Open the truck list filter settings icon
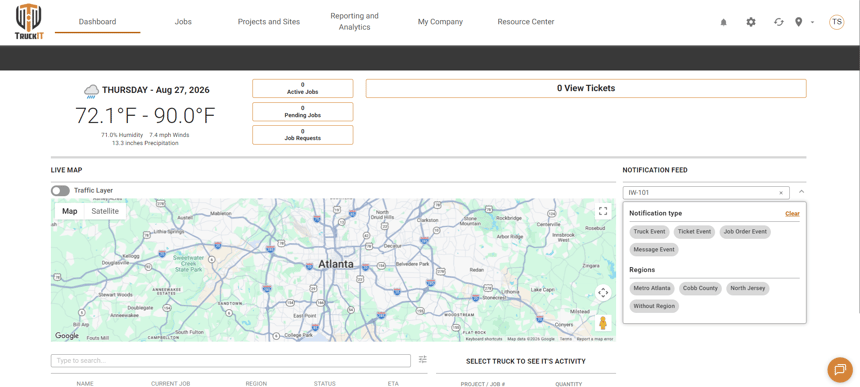This screenshot has height=387, width=860. tap(423, 360)
